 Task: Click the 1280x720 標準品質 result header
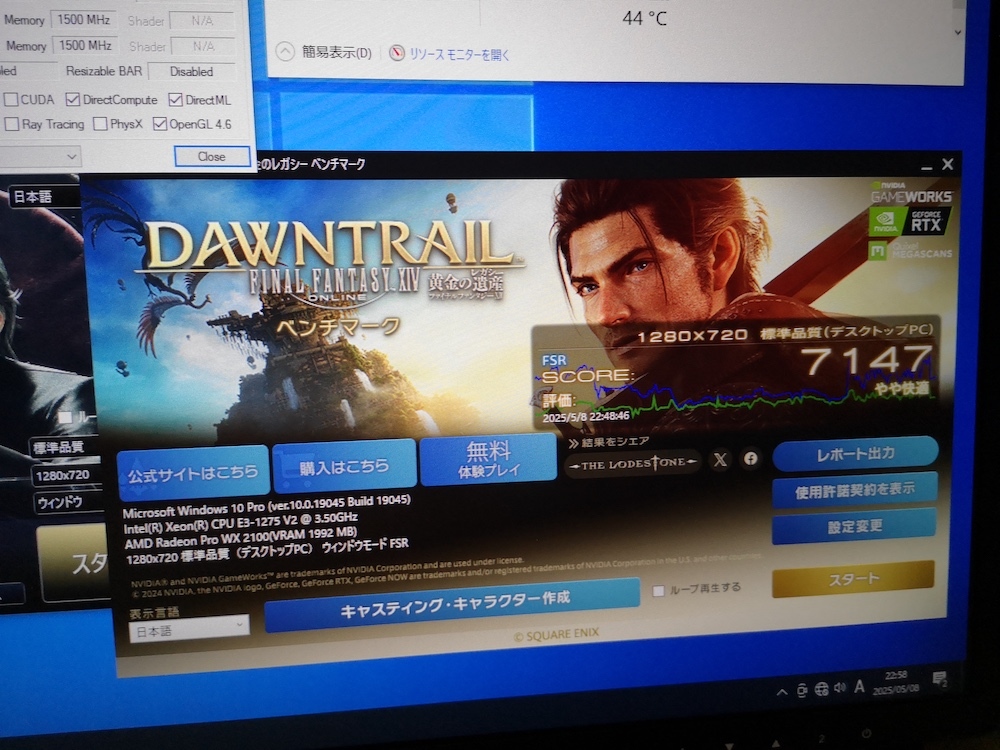[784, 334]
